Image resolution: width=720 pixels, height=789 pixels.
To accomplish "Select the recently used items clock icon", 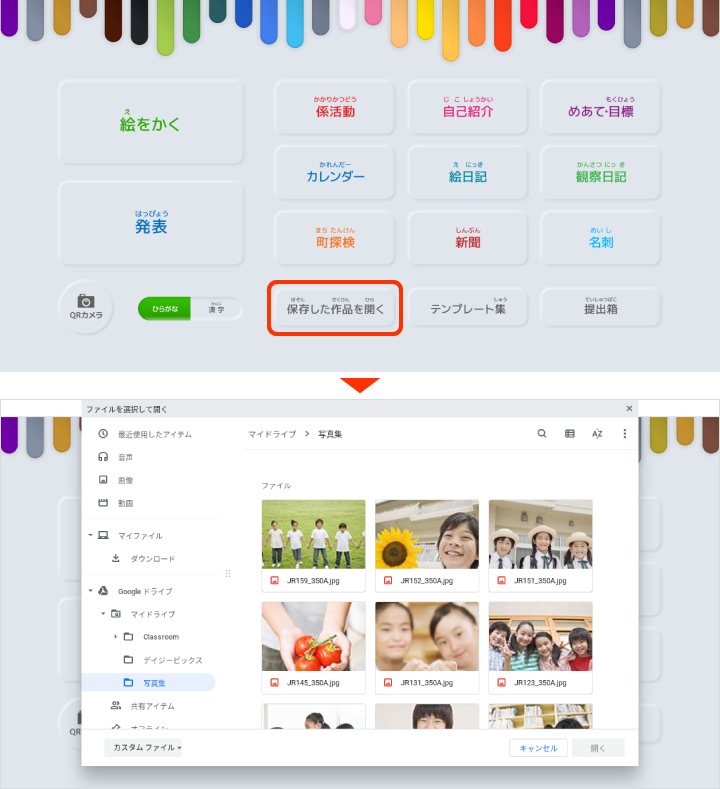I will point(103,434).
